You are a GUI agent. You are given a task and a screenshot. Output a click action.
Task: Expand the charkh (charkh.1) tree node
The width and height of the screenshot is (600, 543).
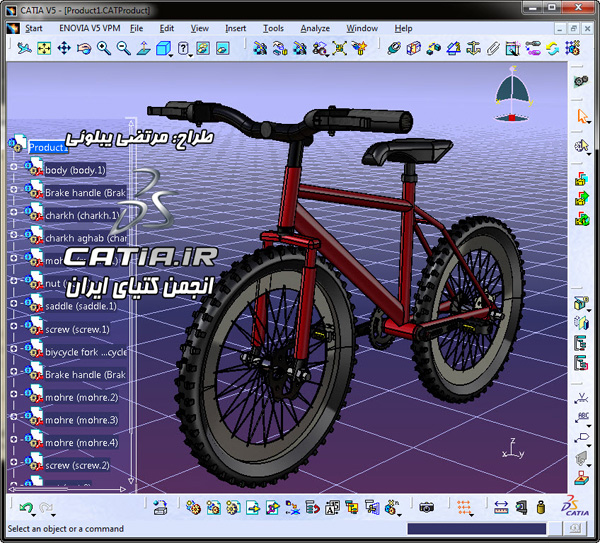(13, 212)
